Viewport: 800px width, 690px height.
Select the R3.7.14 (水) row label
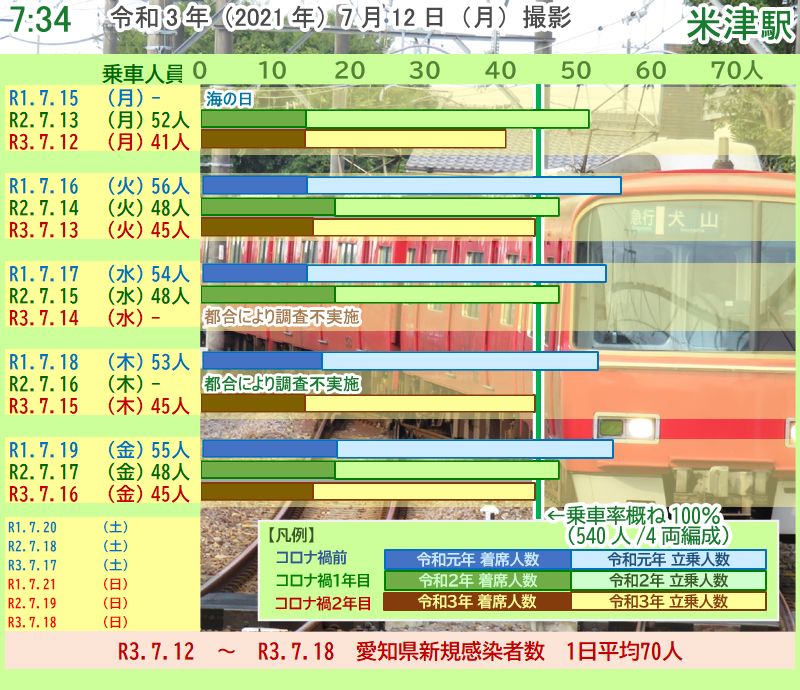pos(85,318)
